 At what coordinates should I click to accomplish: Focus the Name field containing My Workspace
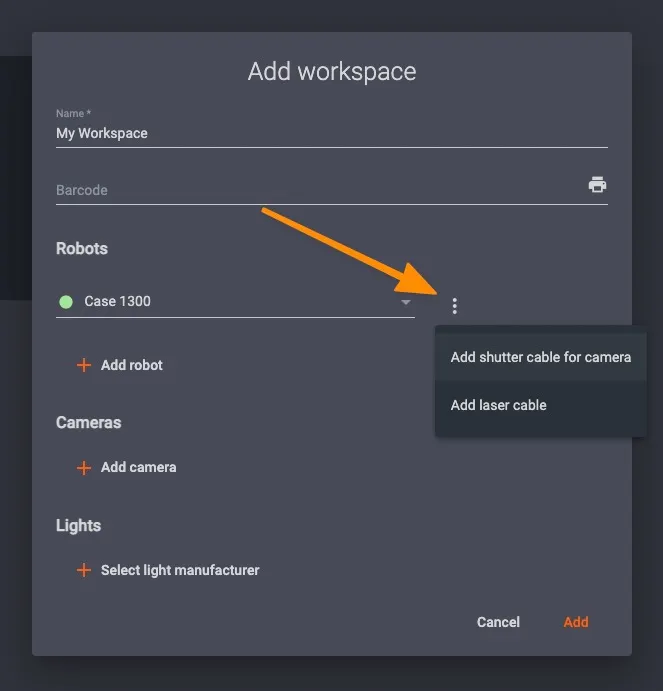(332, 133)
